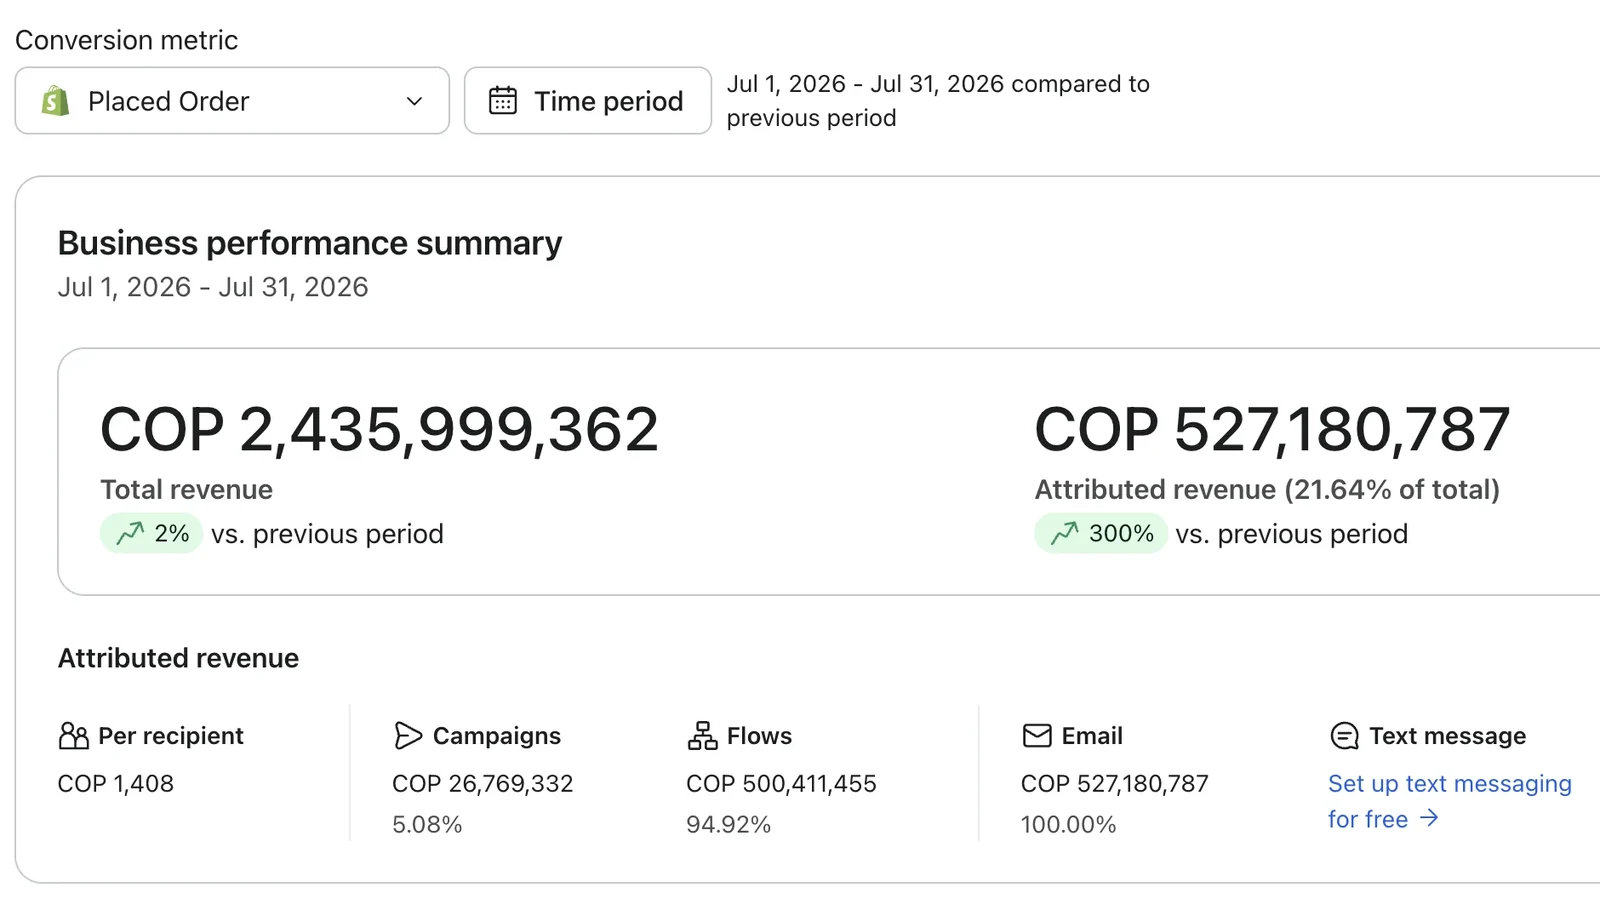Screen dimensions: 1600x899
Task: Click the Per recipient value COP 1,408
Action: (x=116, y=784)
